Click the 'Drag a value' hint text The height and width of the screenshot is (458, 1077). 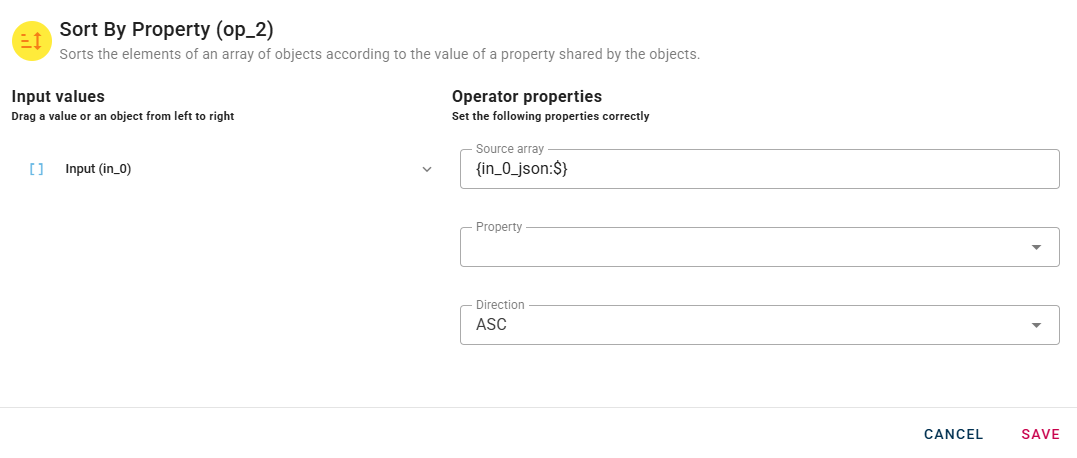(123, 117)
